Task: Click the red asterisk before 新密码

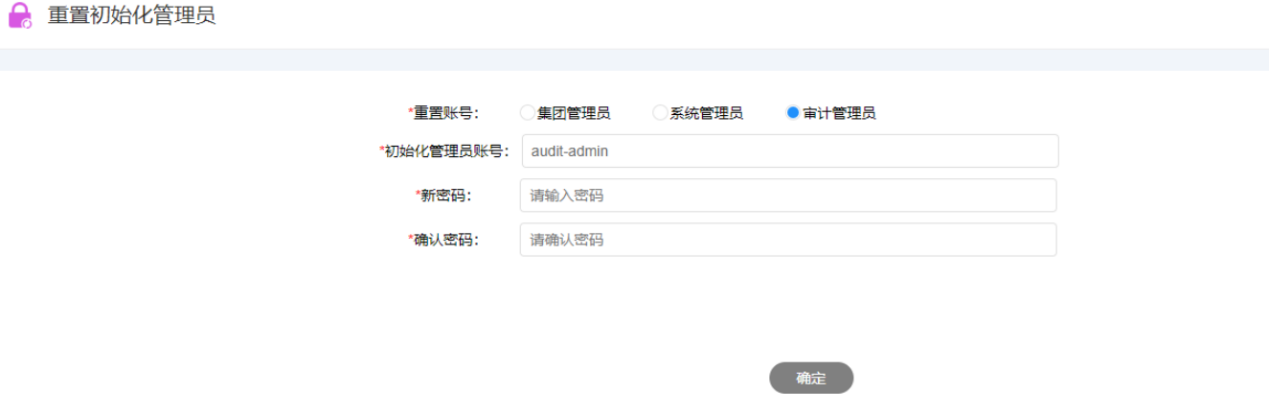Action: tap(417, 195)
